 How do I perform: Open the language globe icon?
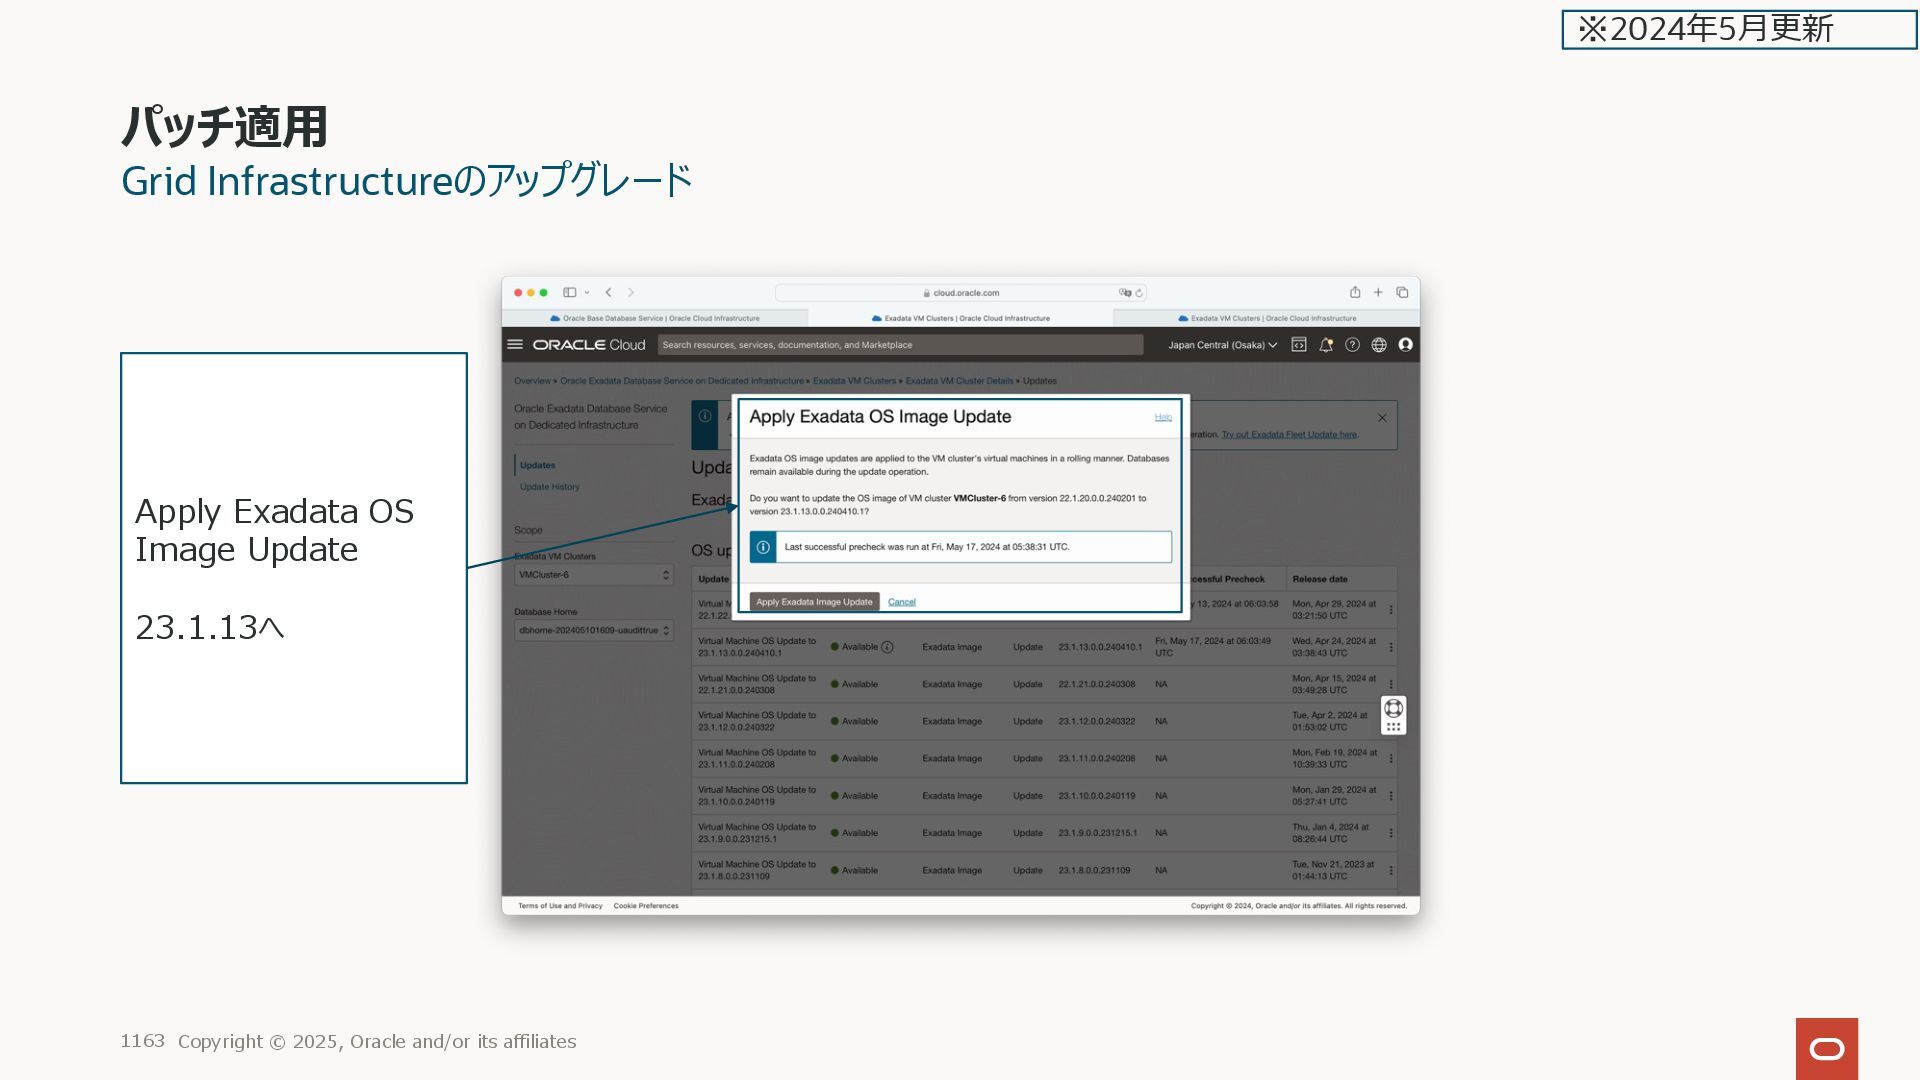coord(1379,344)
